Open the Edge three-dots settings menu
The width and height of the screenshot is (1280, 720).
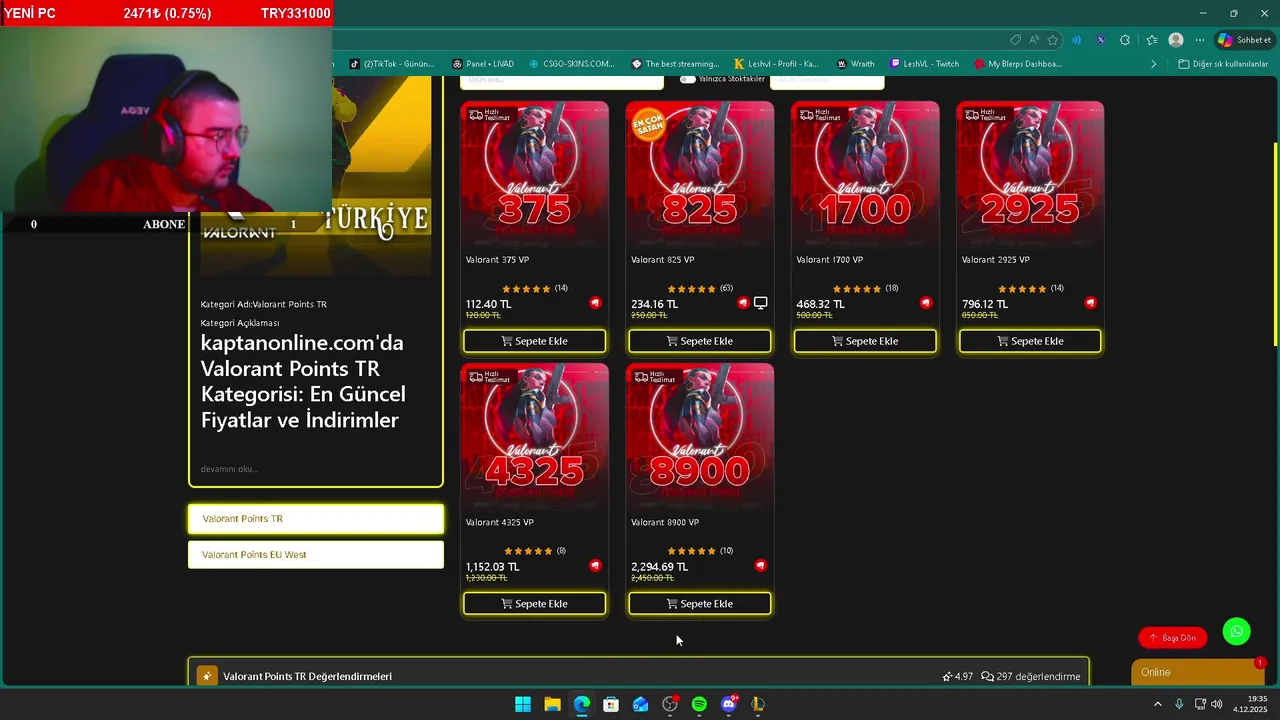[1200, 40]
